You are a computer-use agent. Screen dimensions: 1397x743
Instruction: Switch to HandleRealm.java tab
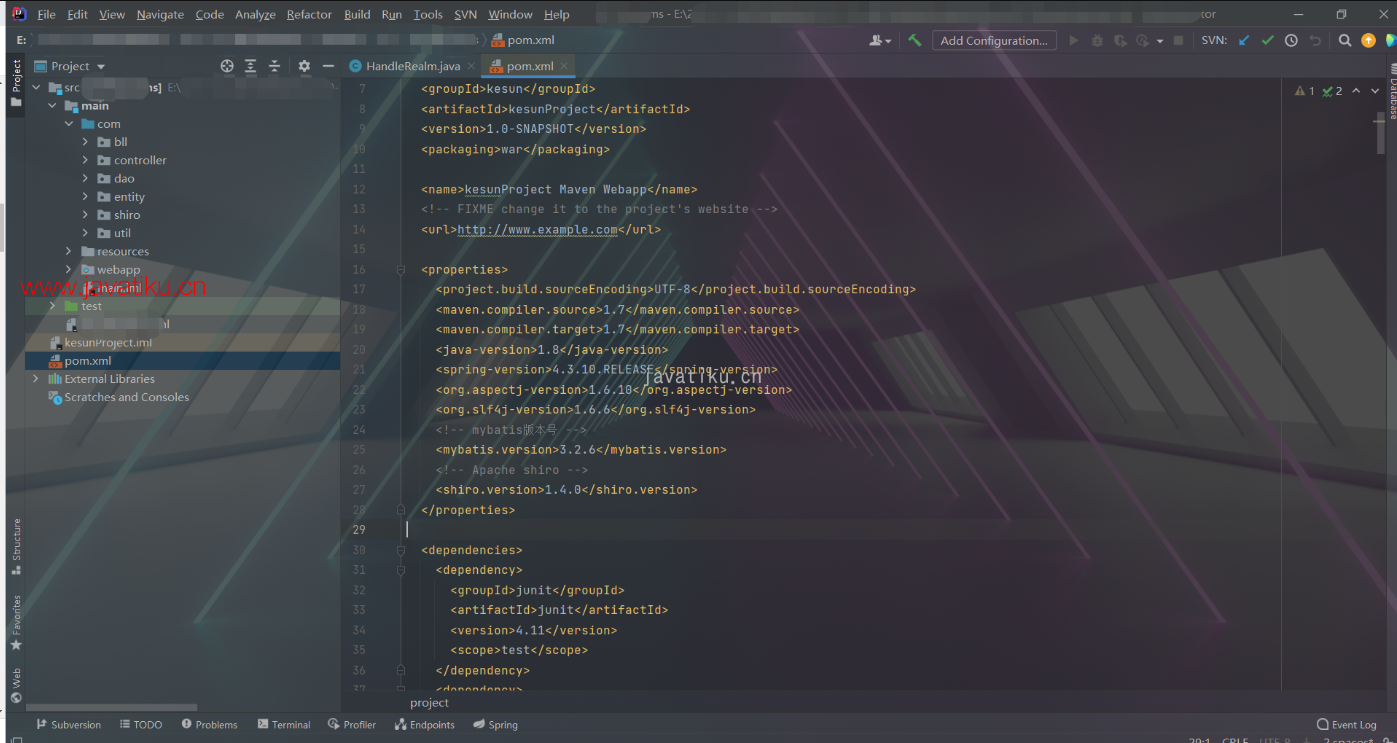click(413, 66)
